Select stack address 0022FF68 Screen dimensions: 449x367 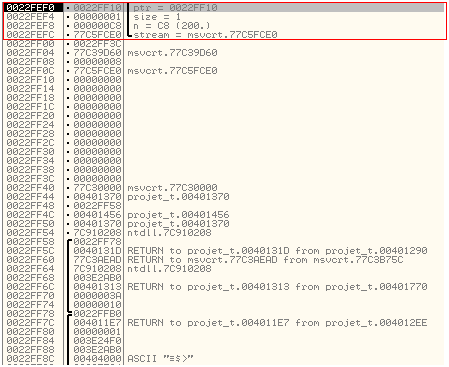coord(30,278)
